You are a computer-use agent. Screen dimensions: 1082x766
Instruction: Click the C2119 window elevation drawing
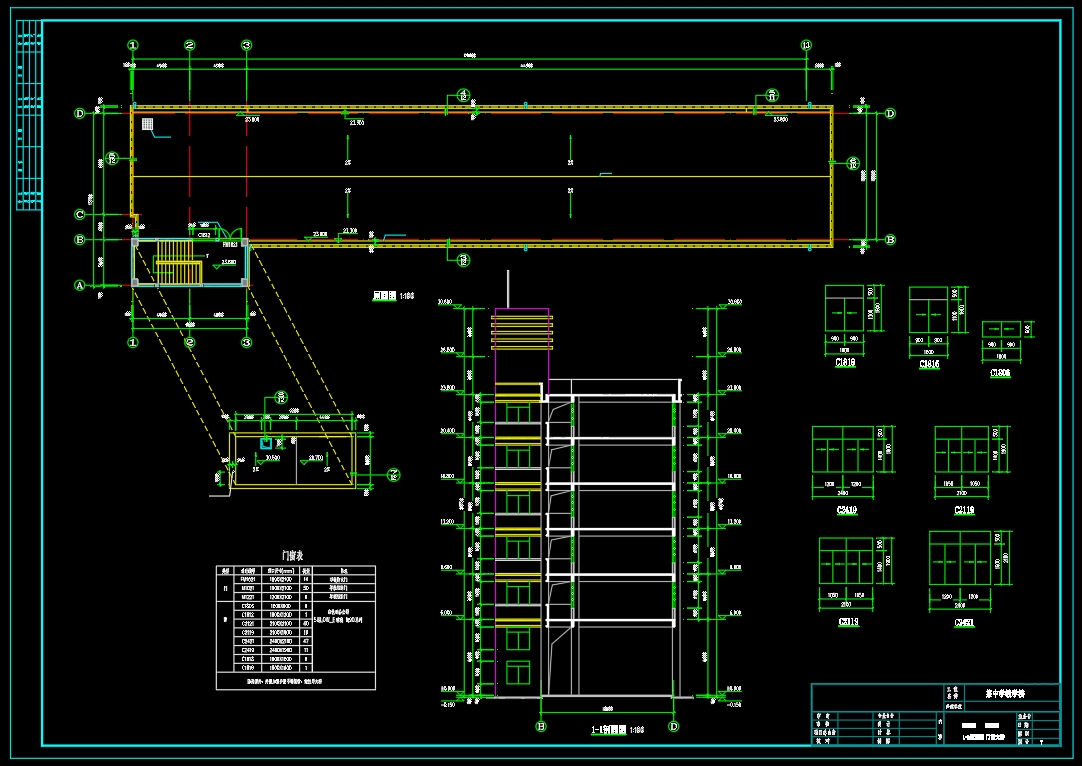tap(963, 449)
